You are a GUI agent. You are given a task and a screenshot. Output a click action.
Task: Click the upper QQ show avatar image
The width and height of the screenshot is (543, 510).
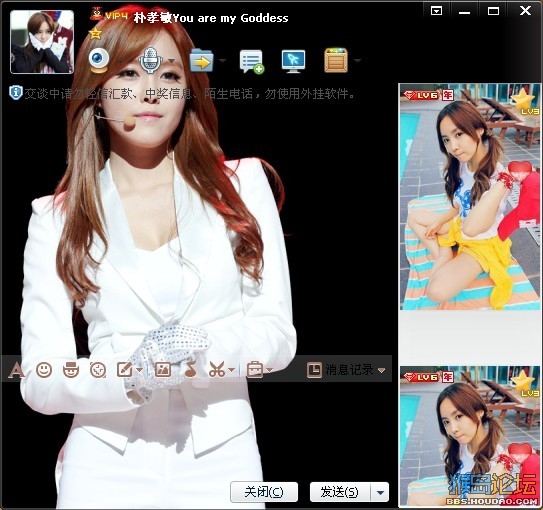coord(470,197)
